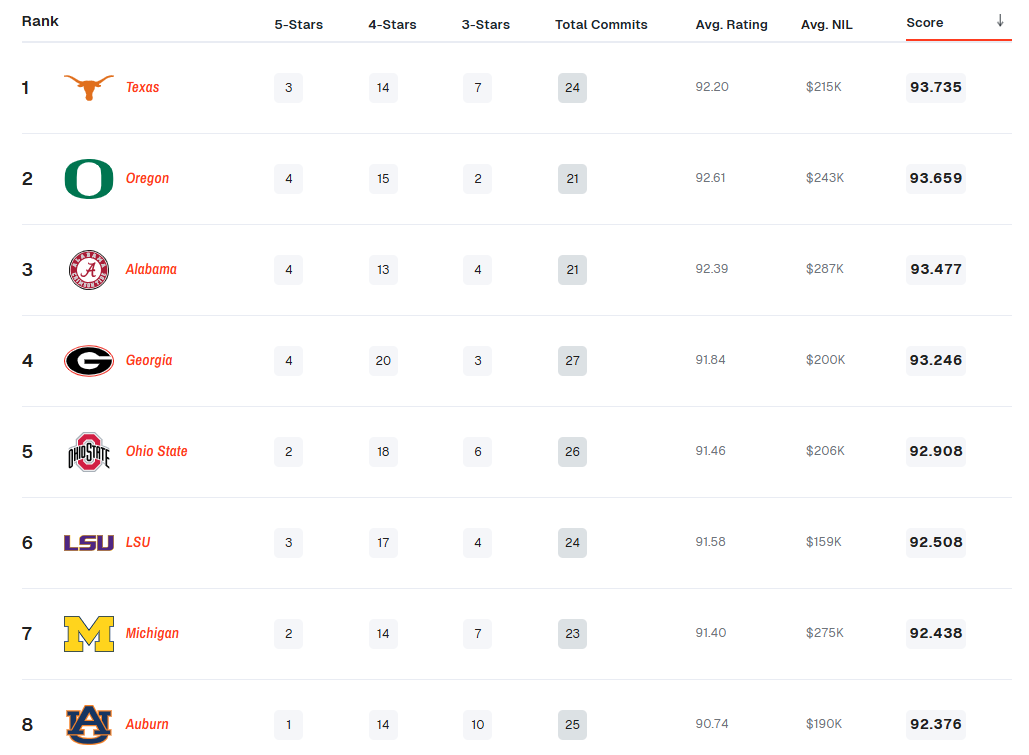This screenshot has width=1029, height=755.
Task: Click the sort arrow next to Score
Action: point(1000,21)
